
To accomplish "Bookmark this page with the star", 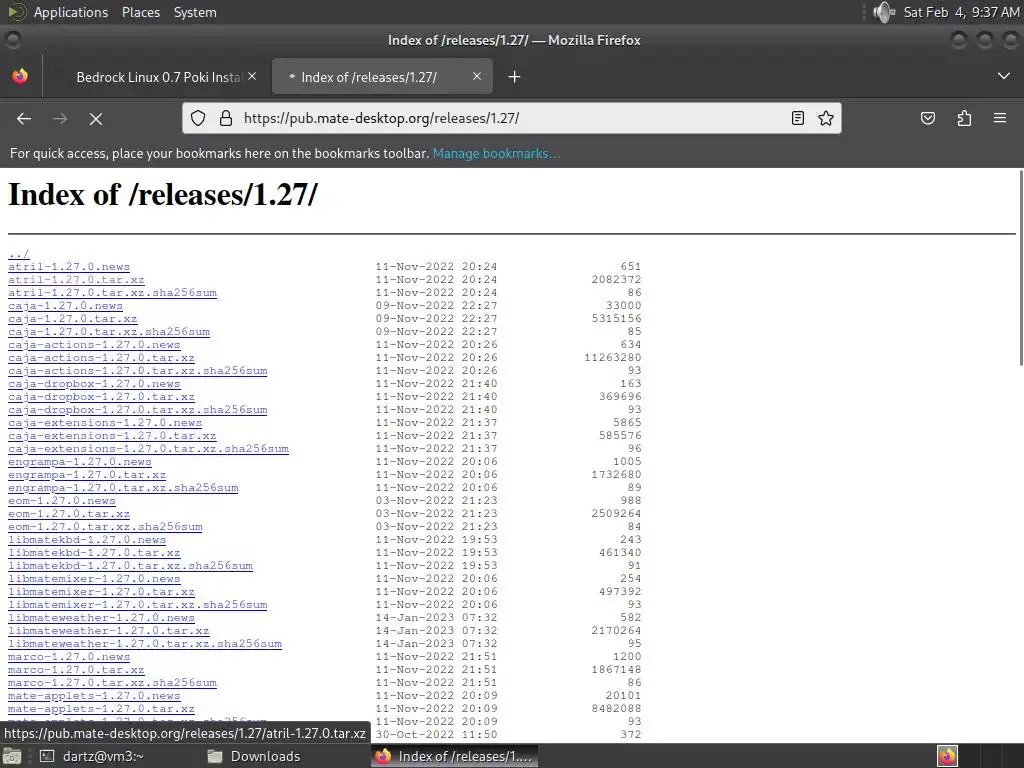I will 826,118.
